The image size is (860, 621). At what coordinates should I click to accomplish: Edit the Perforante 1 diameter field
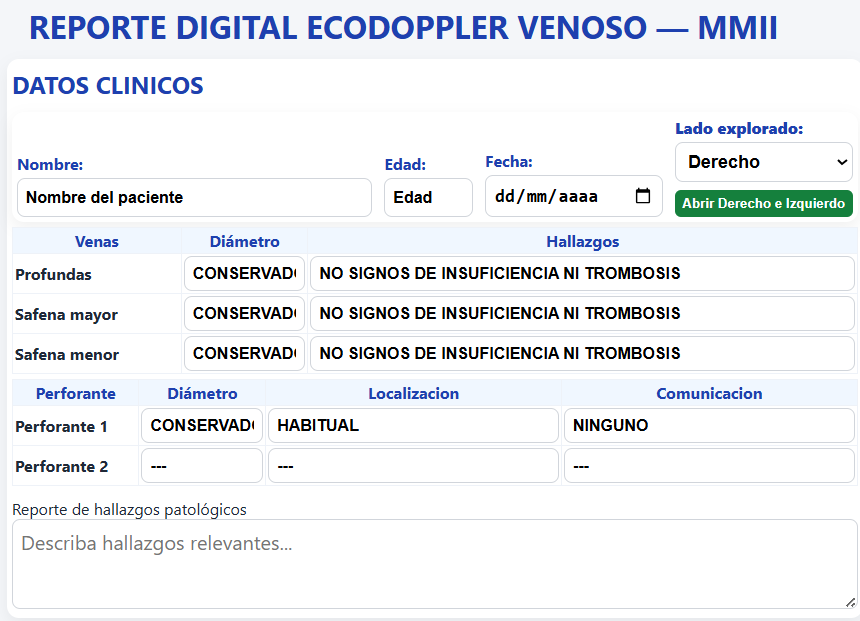pos(202,426)
